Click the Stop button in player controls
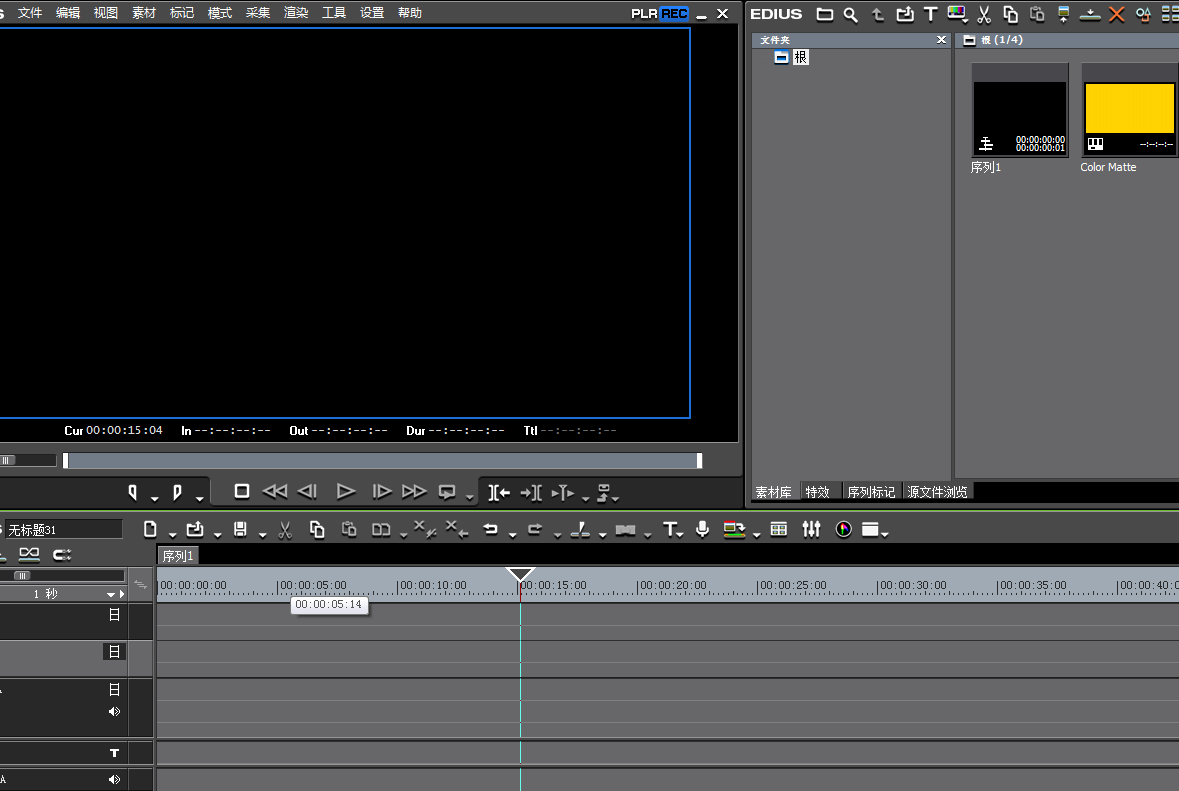Image resolution: width=1179 pixels, height=791 pixels. click(241, 491)
